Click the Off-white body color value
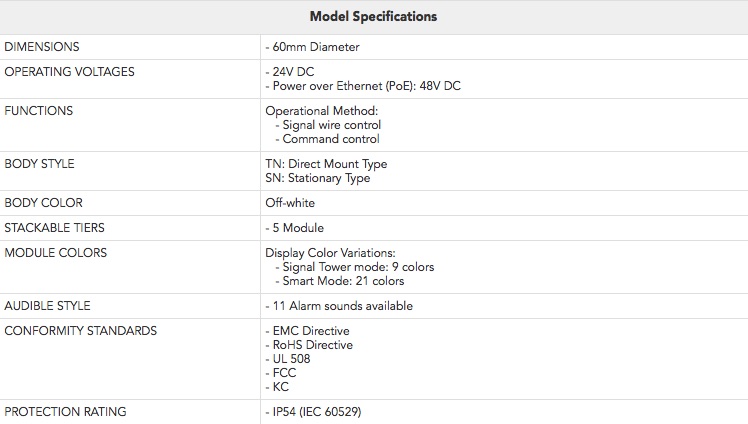The height and width of the screenshot is (424, 748). pyautogui.click(x=290, y=203)
